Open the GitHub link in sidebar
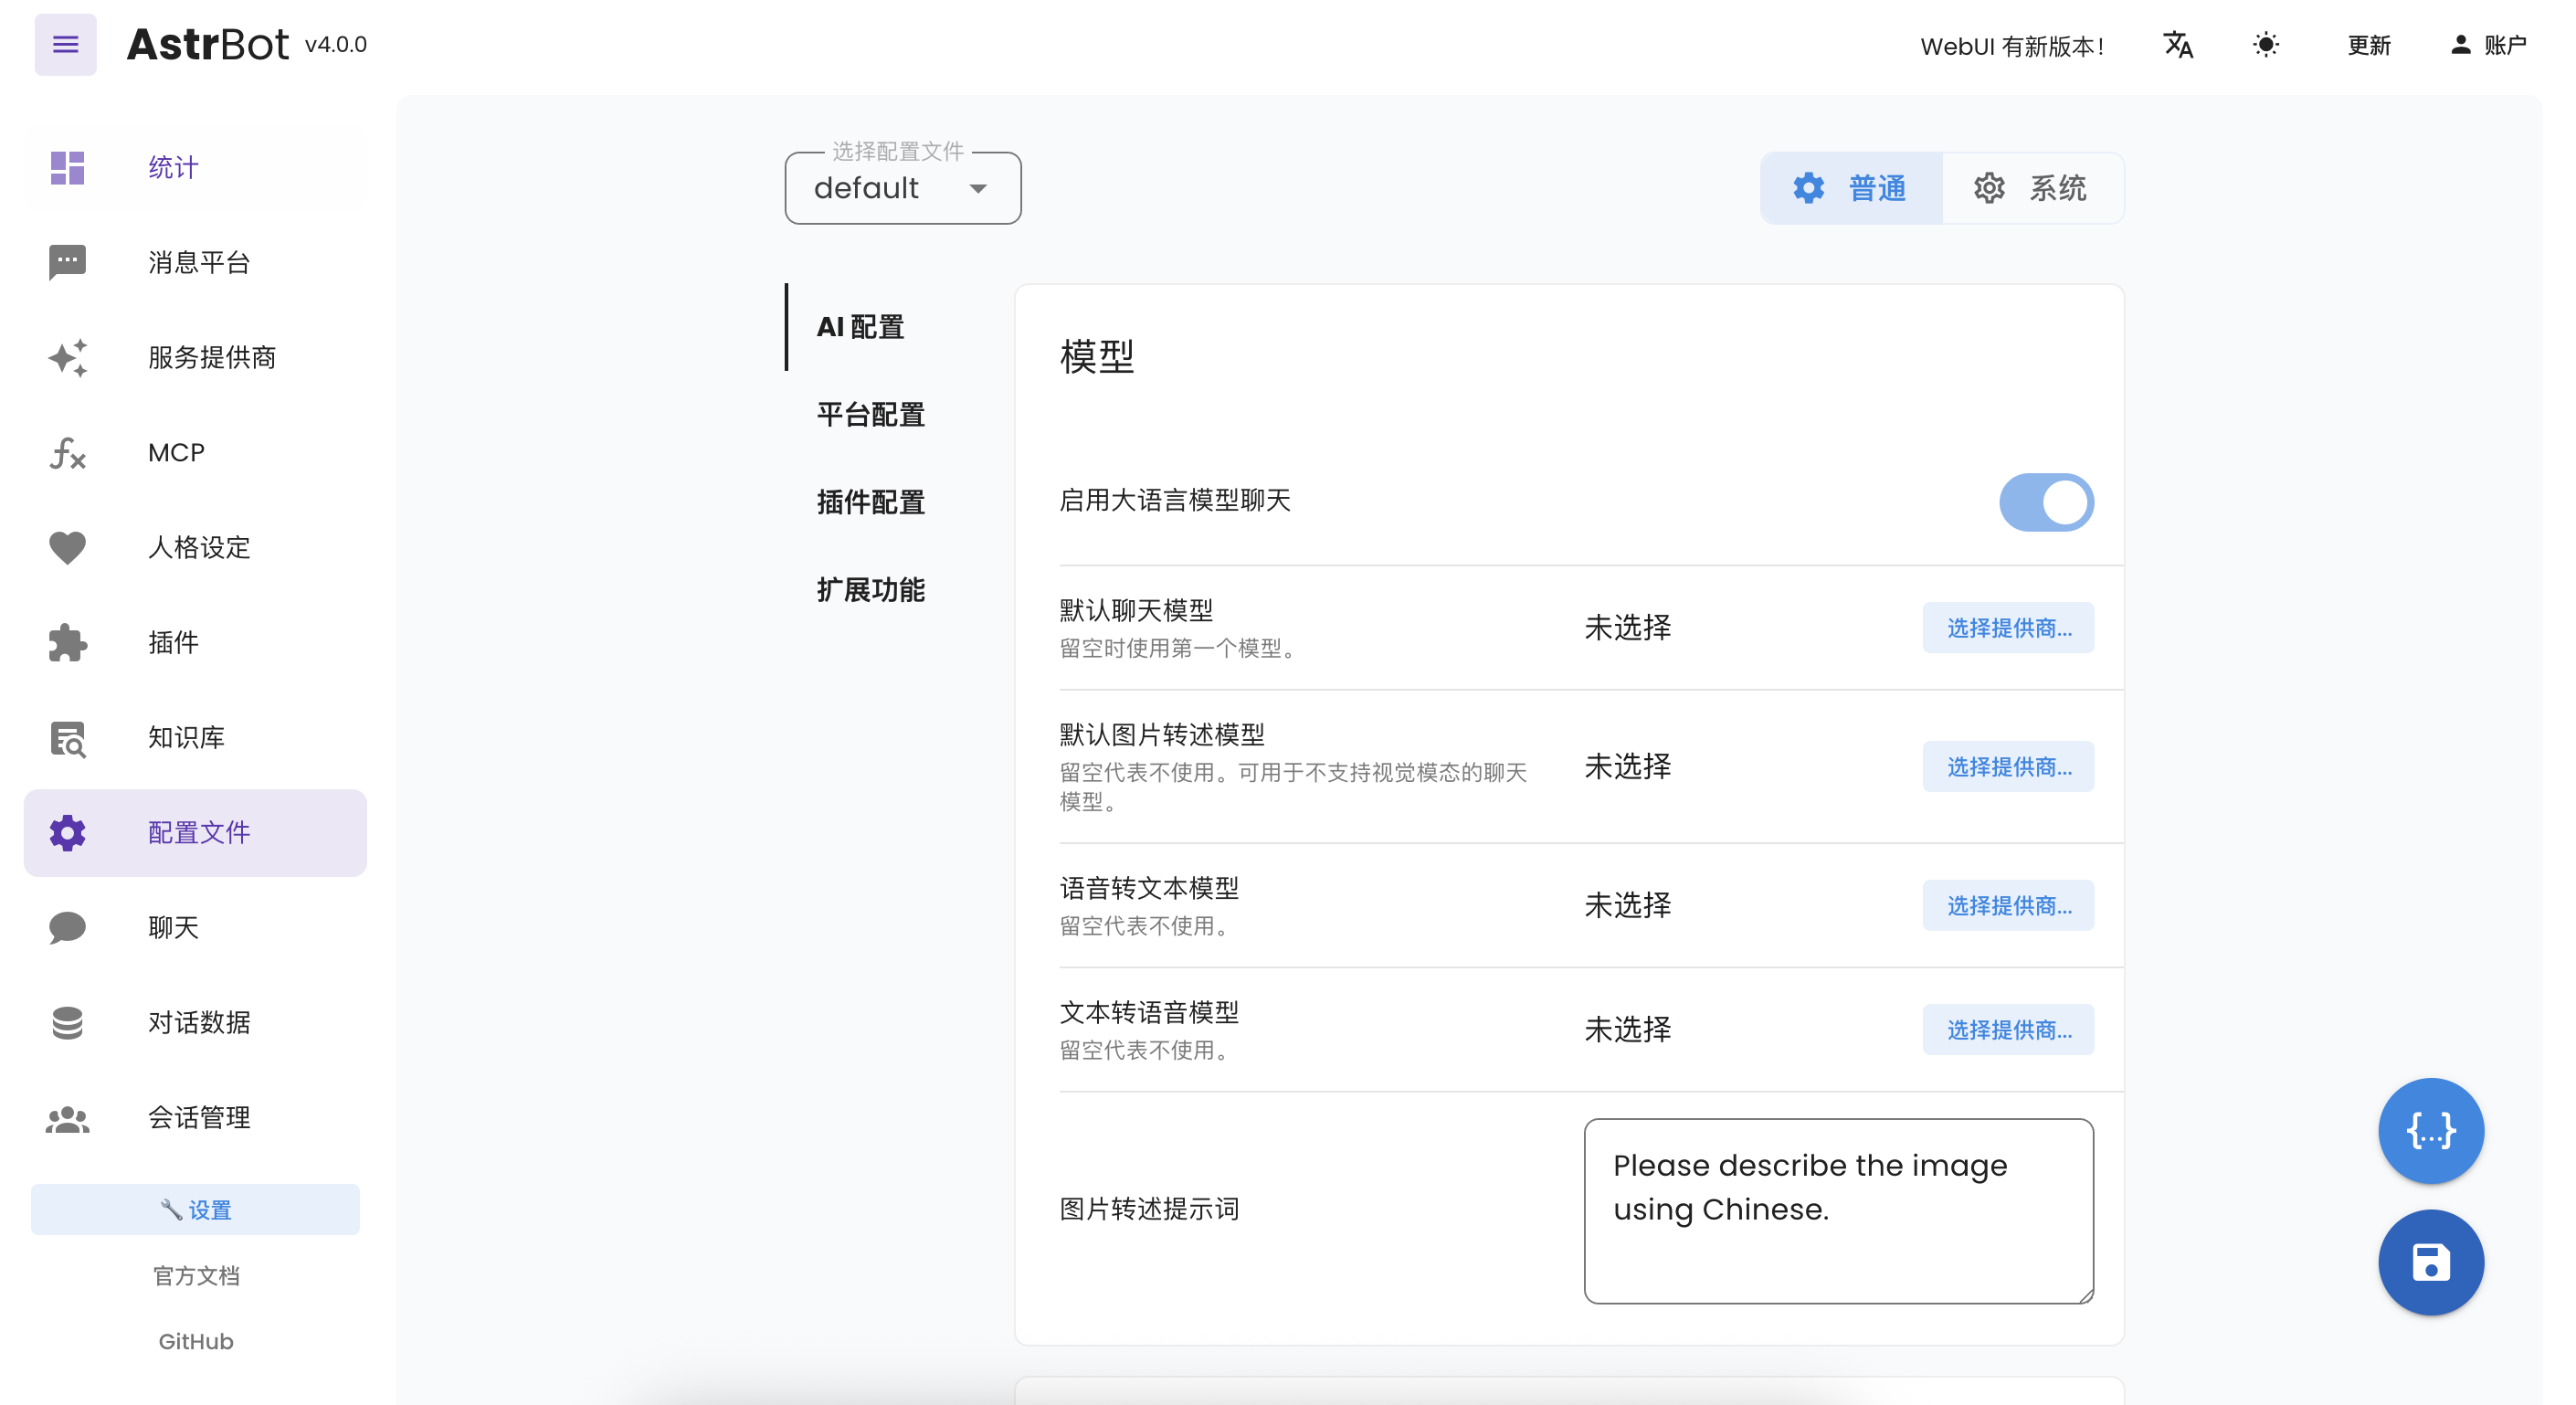Viewport: 2576px width, 1405px height. pos(195,1342)
